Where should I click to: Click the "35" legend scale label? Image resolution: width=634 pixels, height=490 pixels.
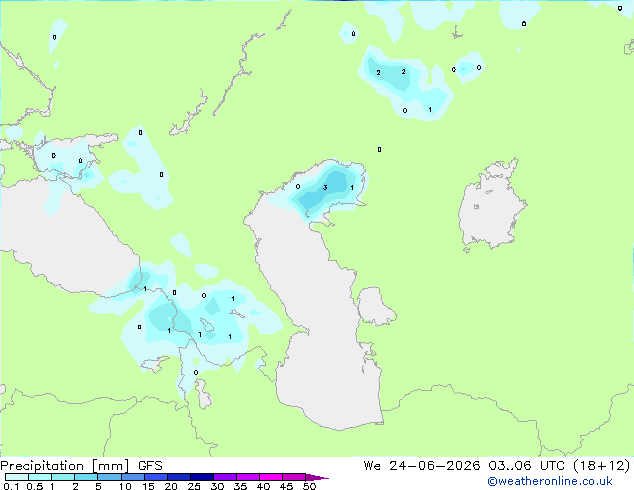pyautogui.click(x=240, y=486)
